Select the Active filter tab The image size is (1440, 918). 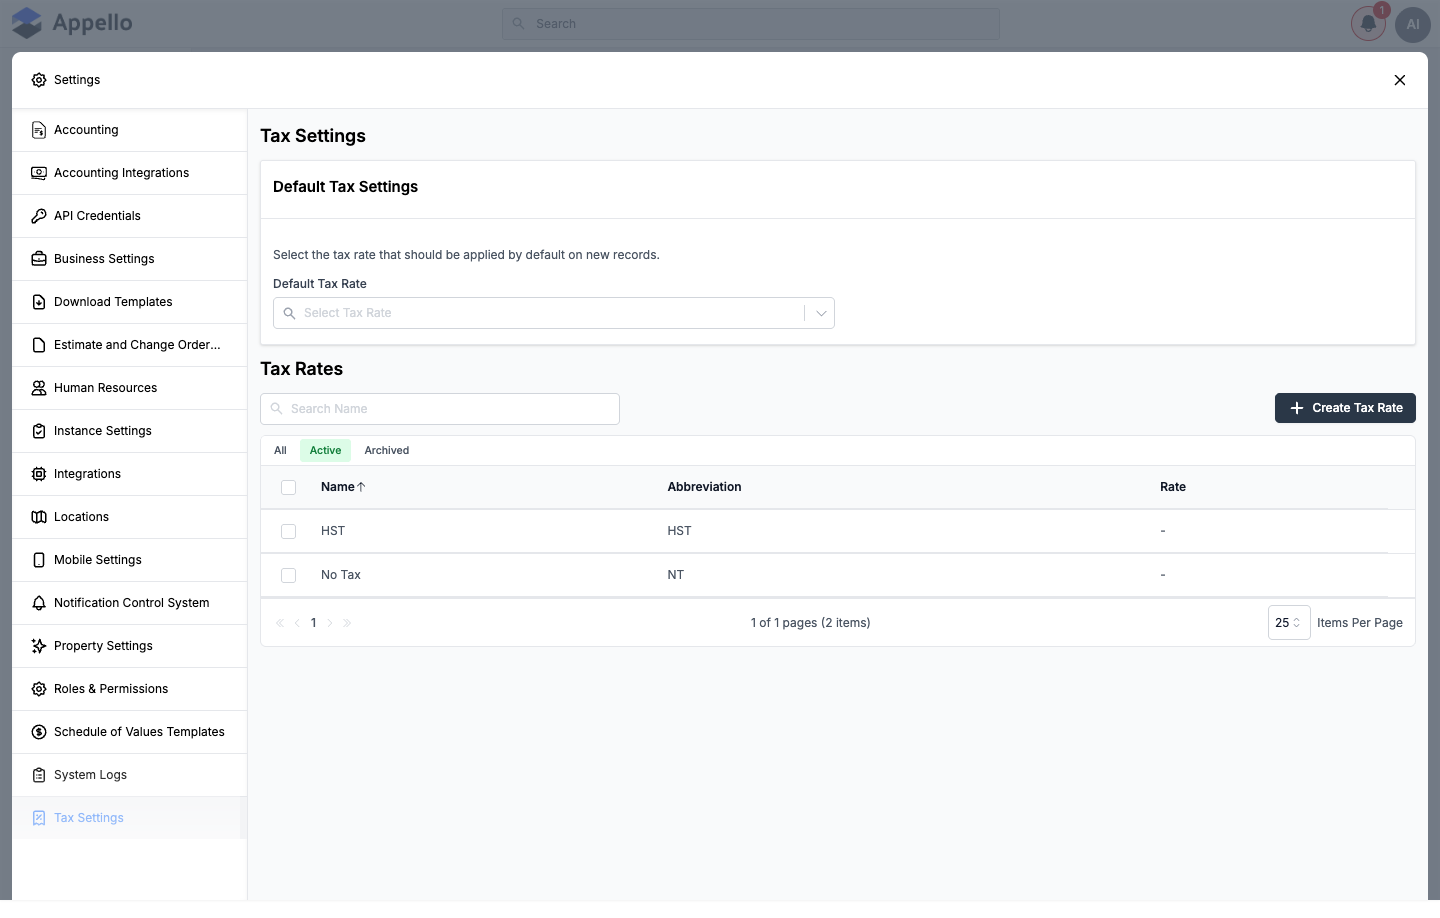325,451
